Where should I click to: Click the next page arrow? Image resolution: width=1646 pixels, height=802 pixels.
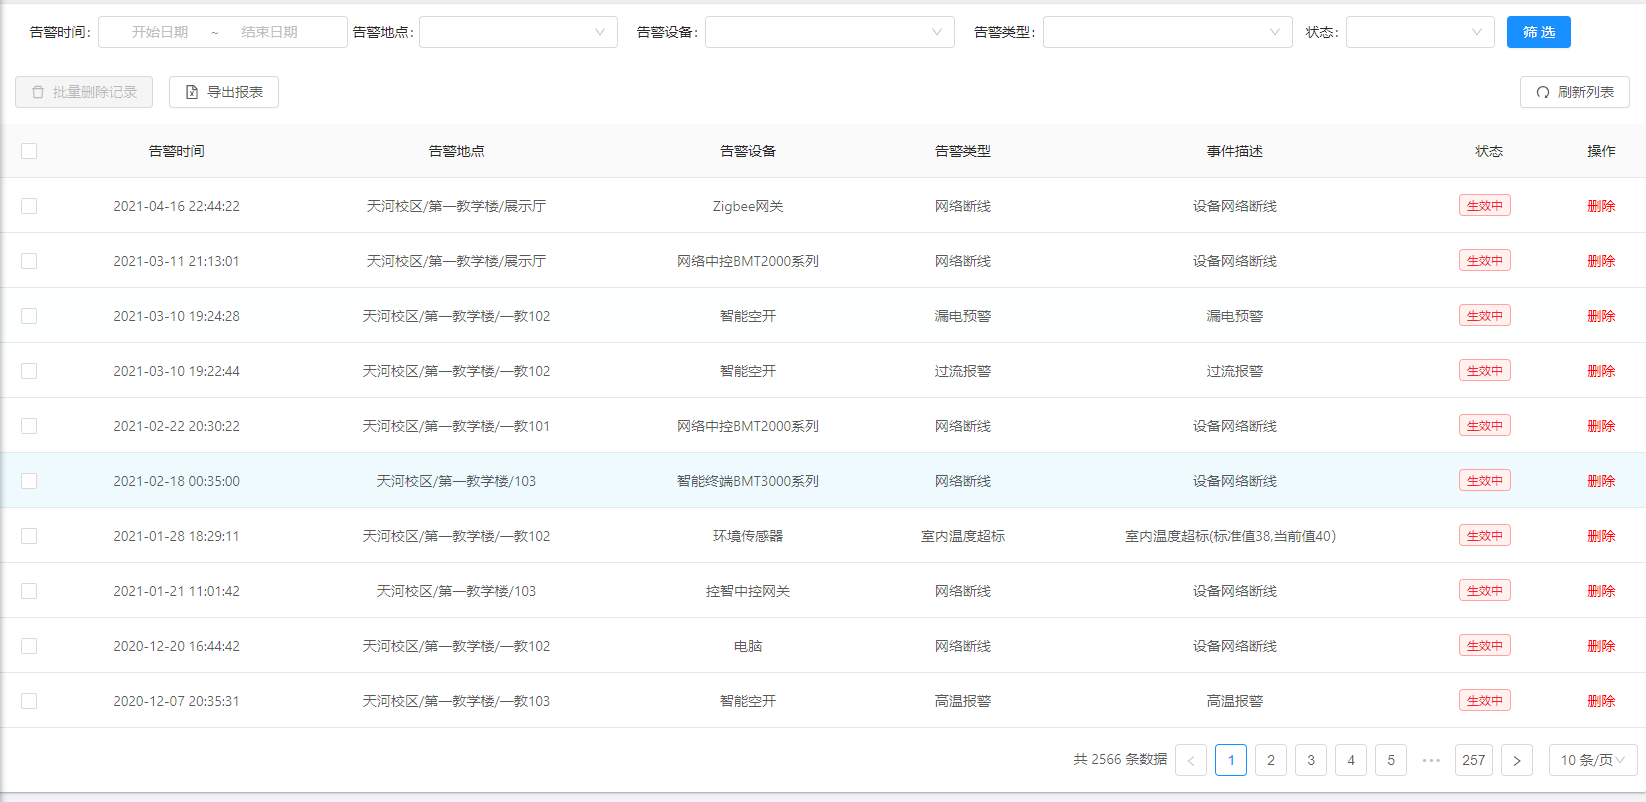[1517, 760]
